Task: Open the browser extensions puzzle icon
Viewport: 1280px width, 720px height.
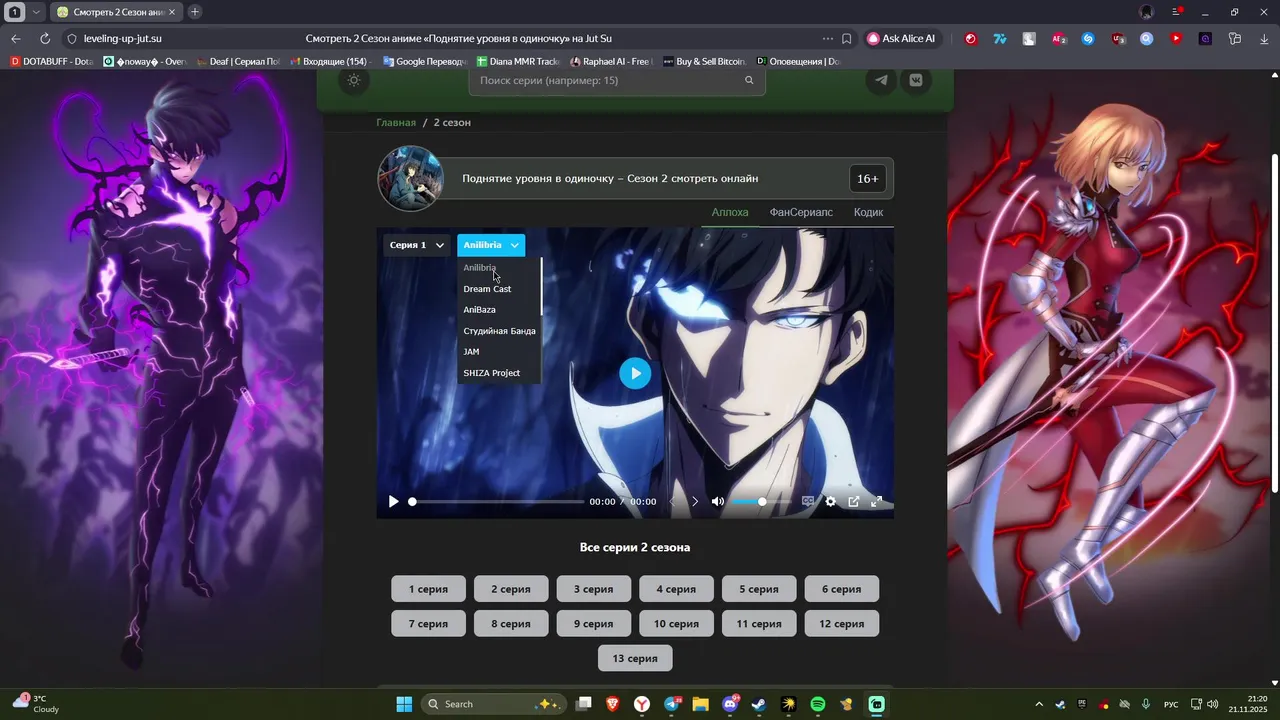Action: click(x=1235, y=38)
